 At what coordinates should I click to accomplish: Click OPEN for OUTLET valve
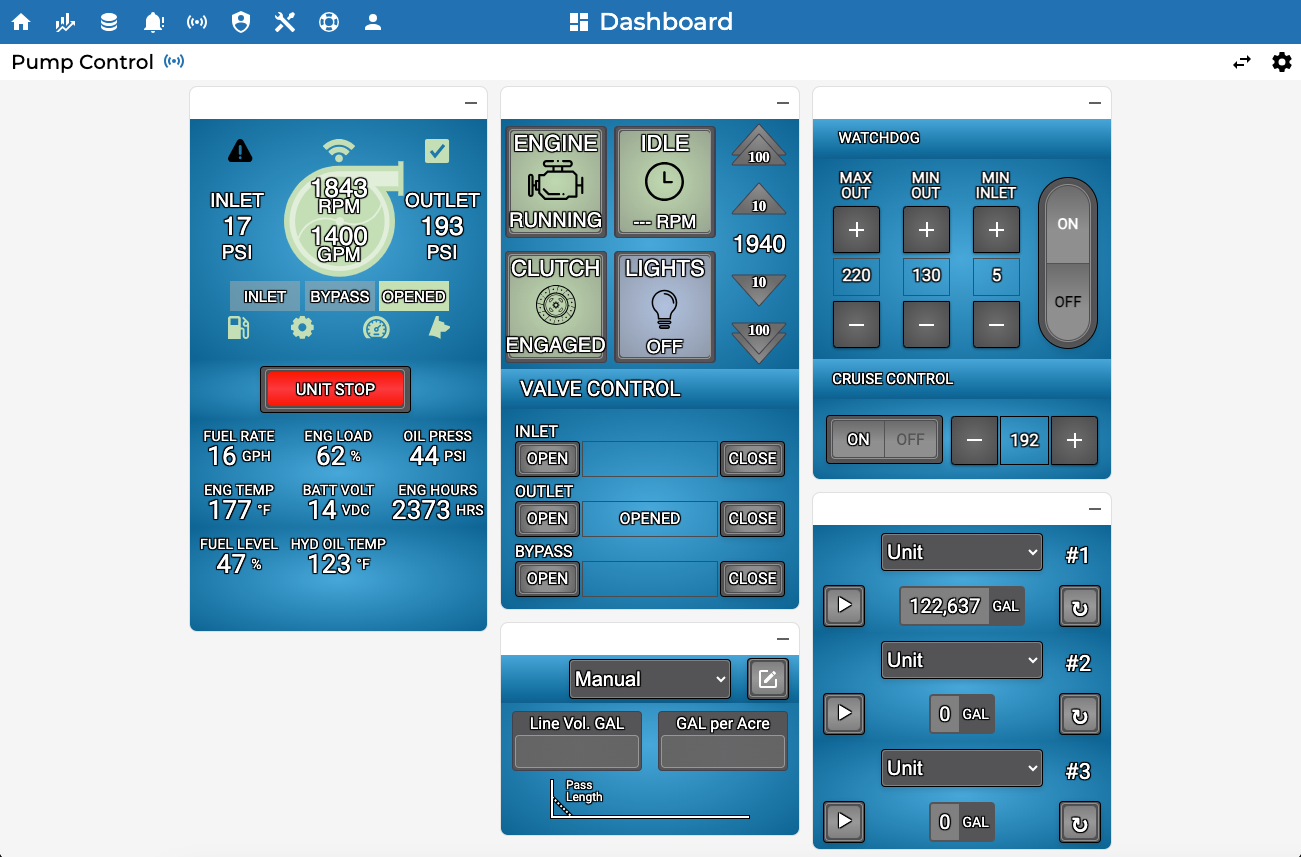tap(547, 519)
